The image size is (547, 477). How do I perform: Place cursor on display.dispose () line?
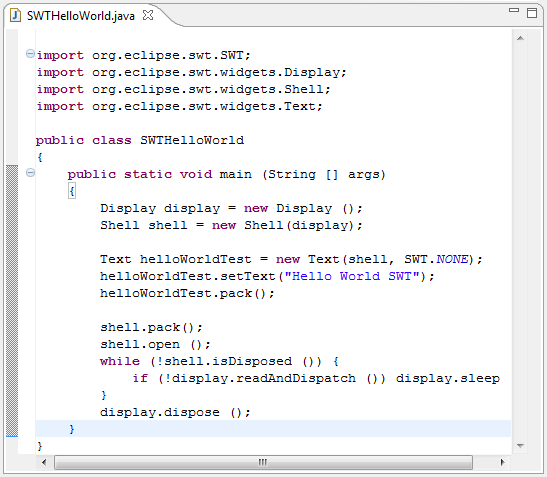(175, 412)
